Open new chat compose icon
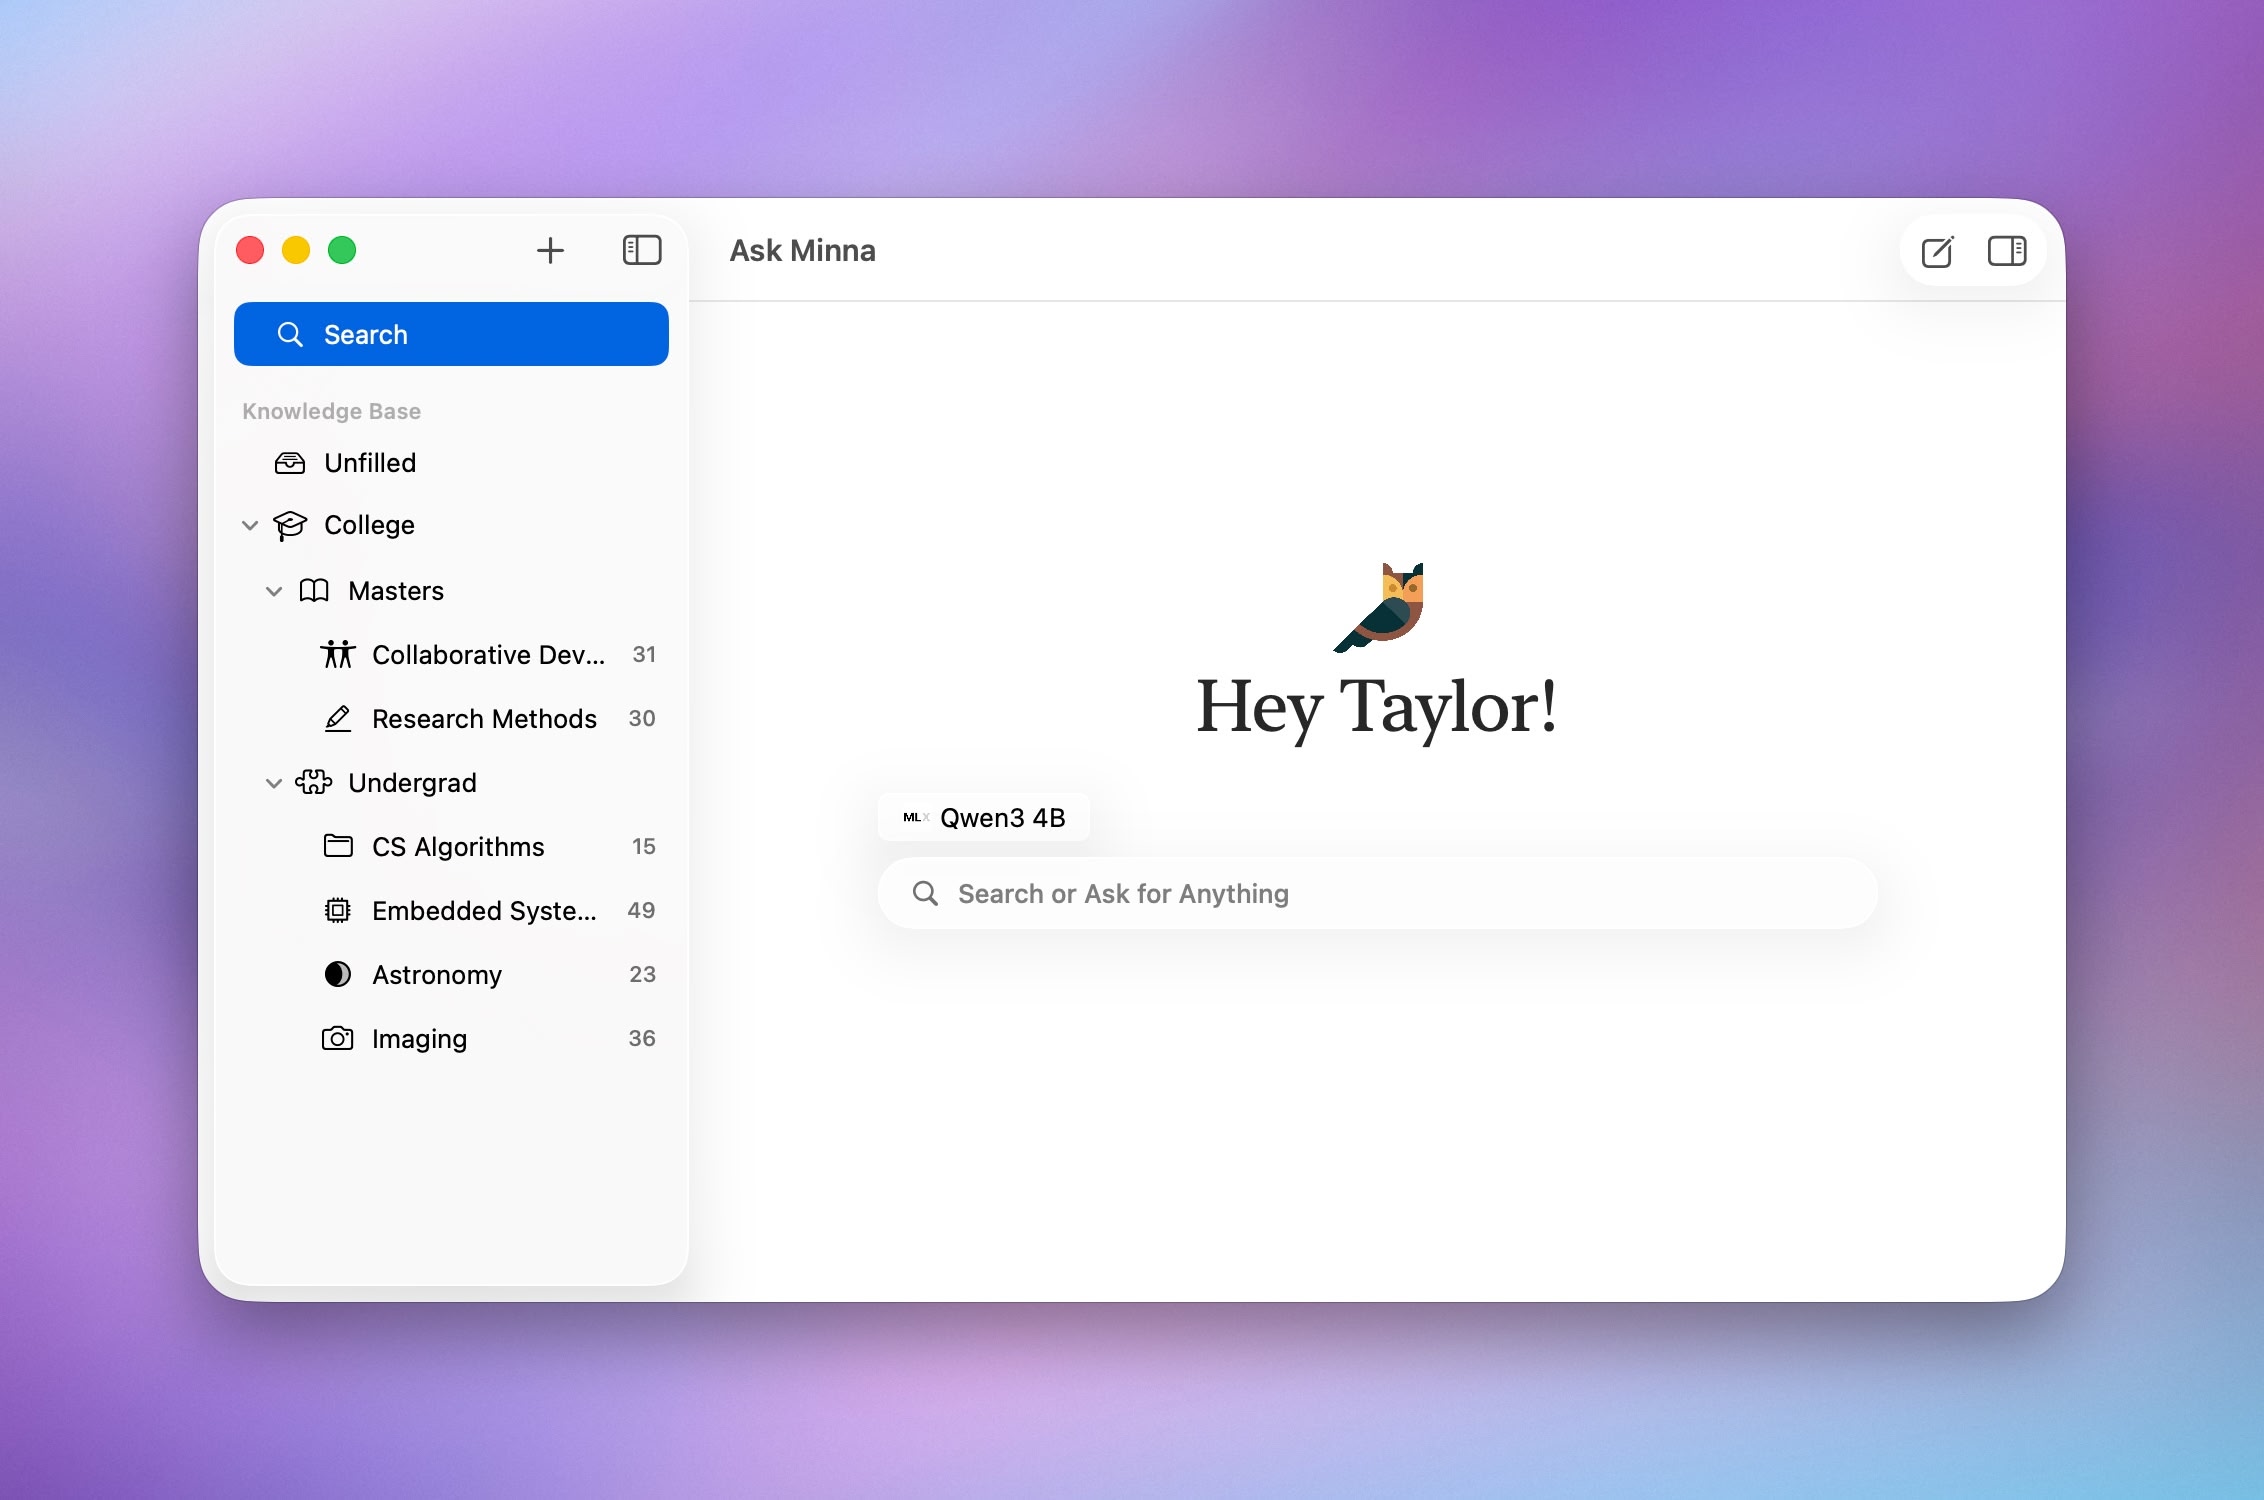The width and height of the screenshot is (2264, 1500). coord(1938,251)
